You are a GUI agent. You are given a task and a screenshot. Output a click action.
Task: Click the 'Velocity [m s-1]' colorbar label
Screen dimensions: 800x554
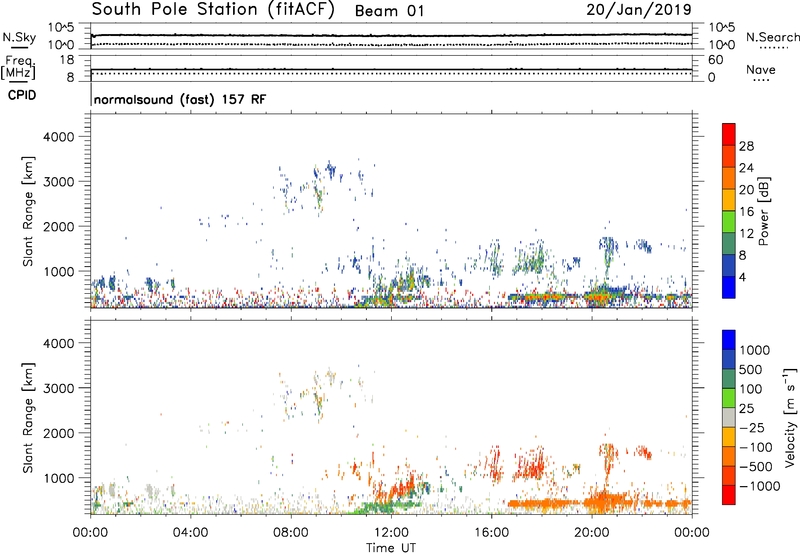click(x=790, y=417)
